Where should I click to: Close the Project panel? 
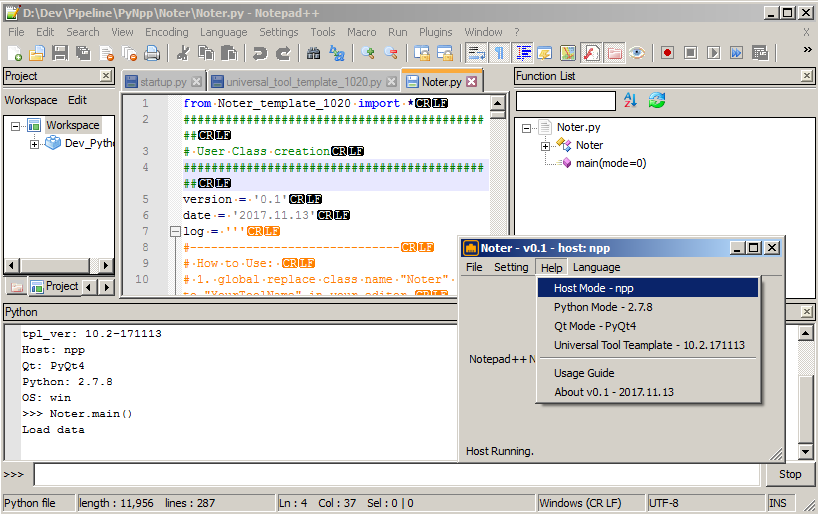coord(106,76)
